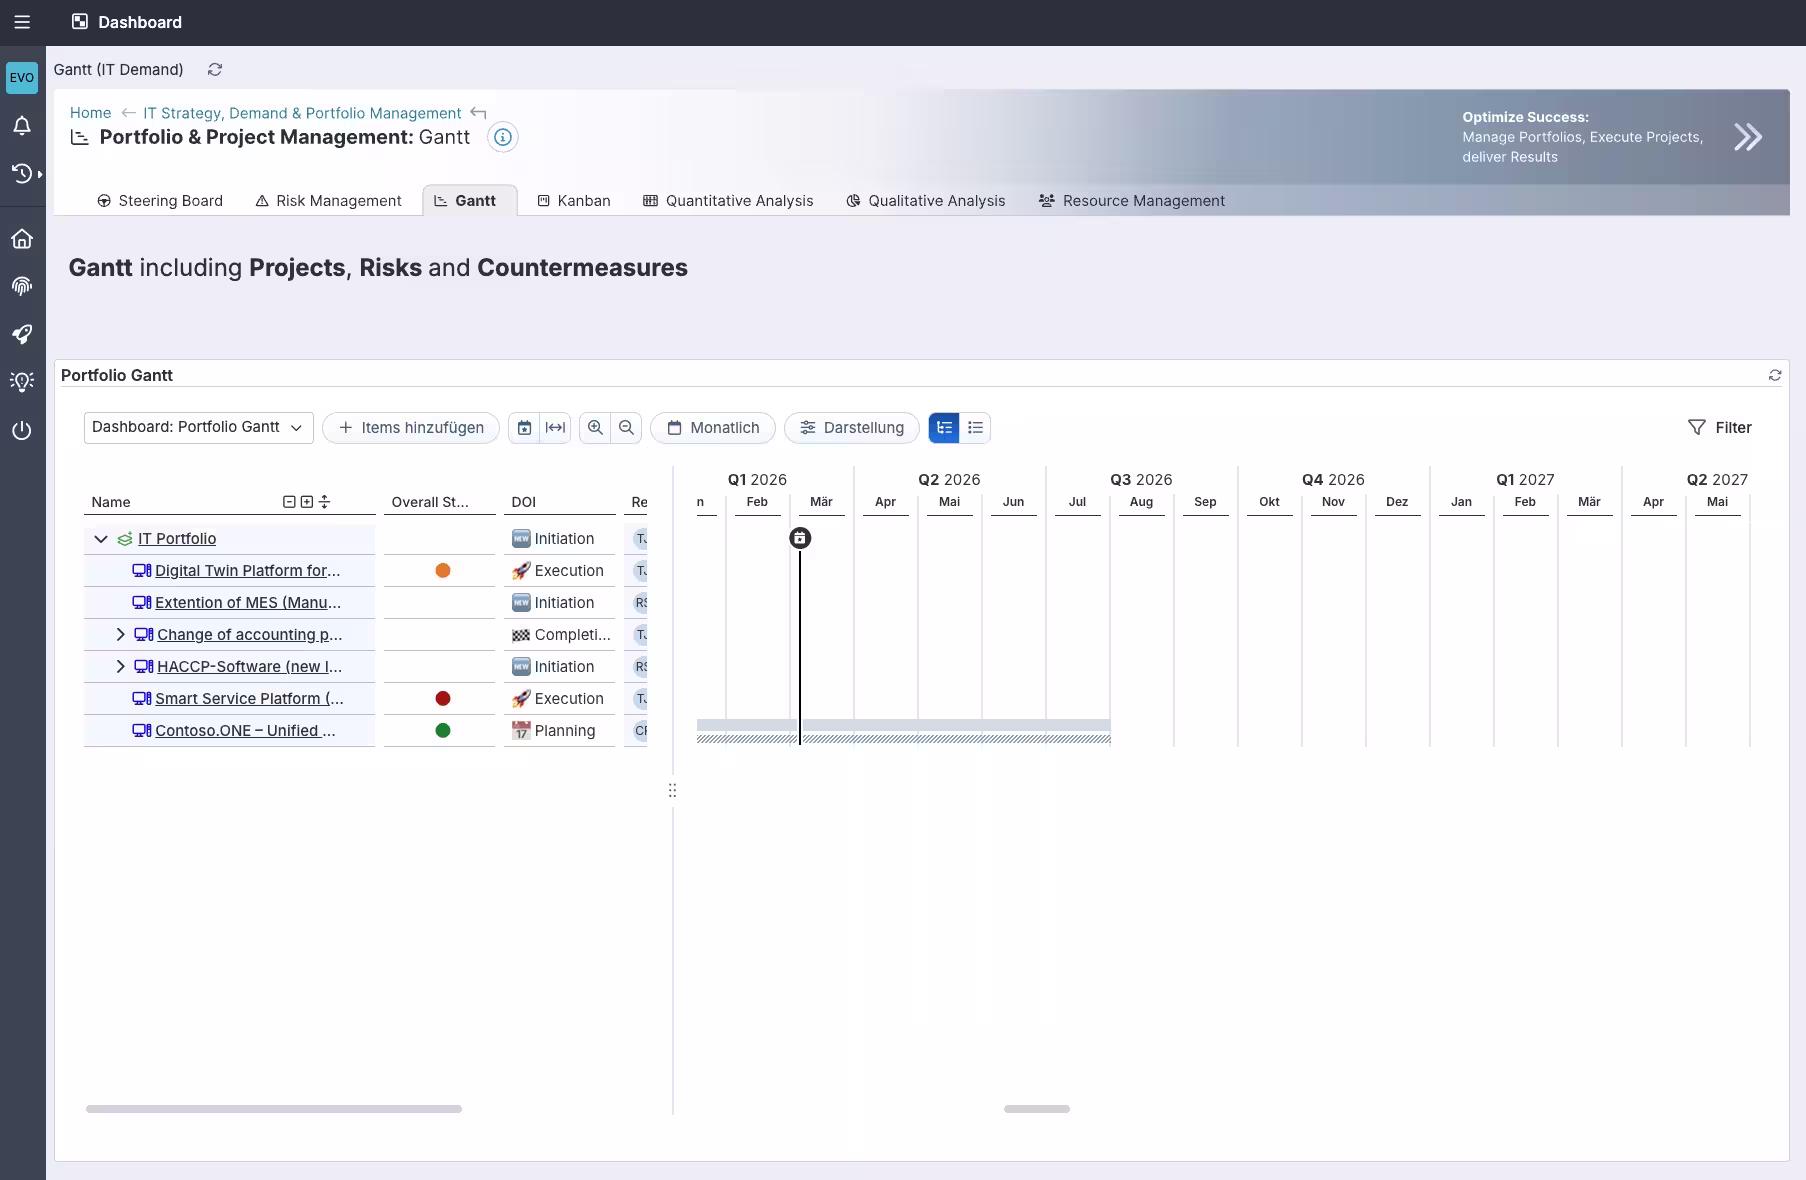Open the Dashboard: Portfolio Gantt dropdown

tap(197, 427)
